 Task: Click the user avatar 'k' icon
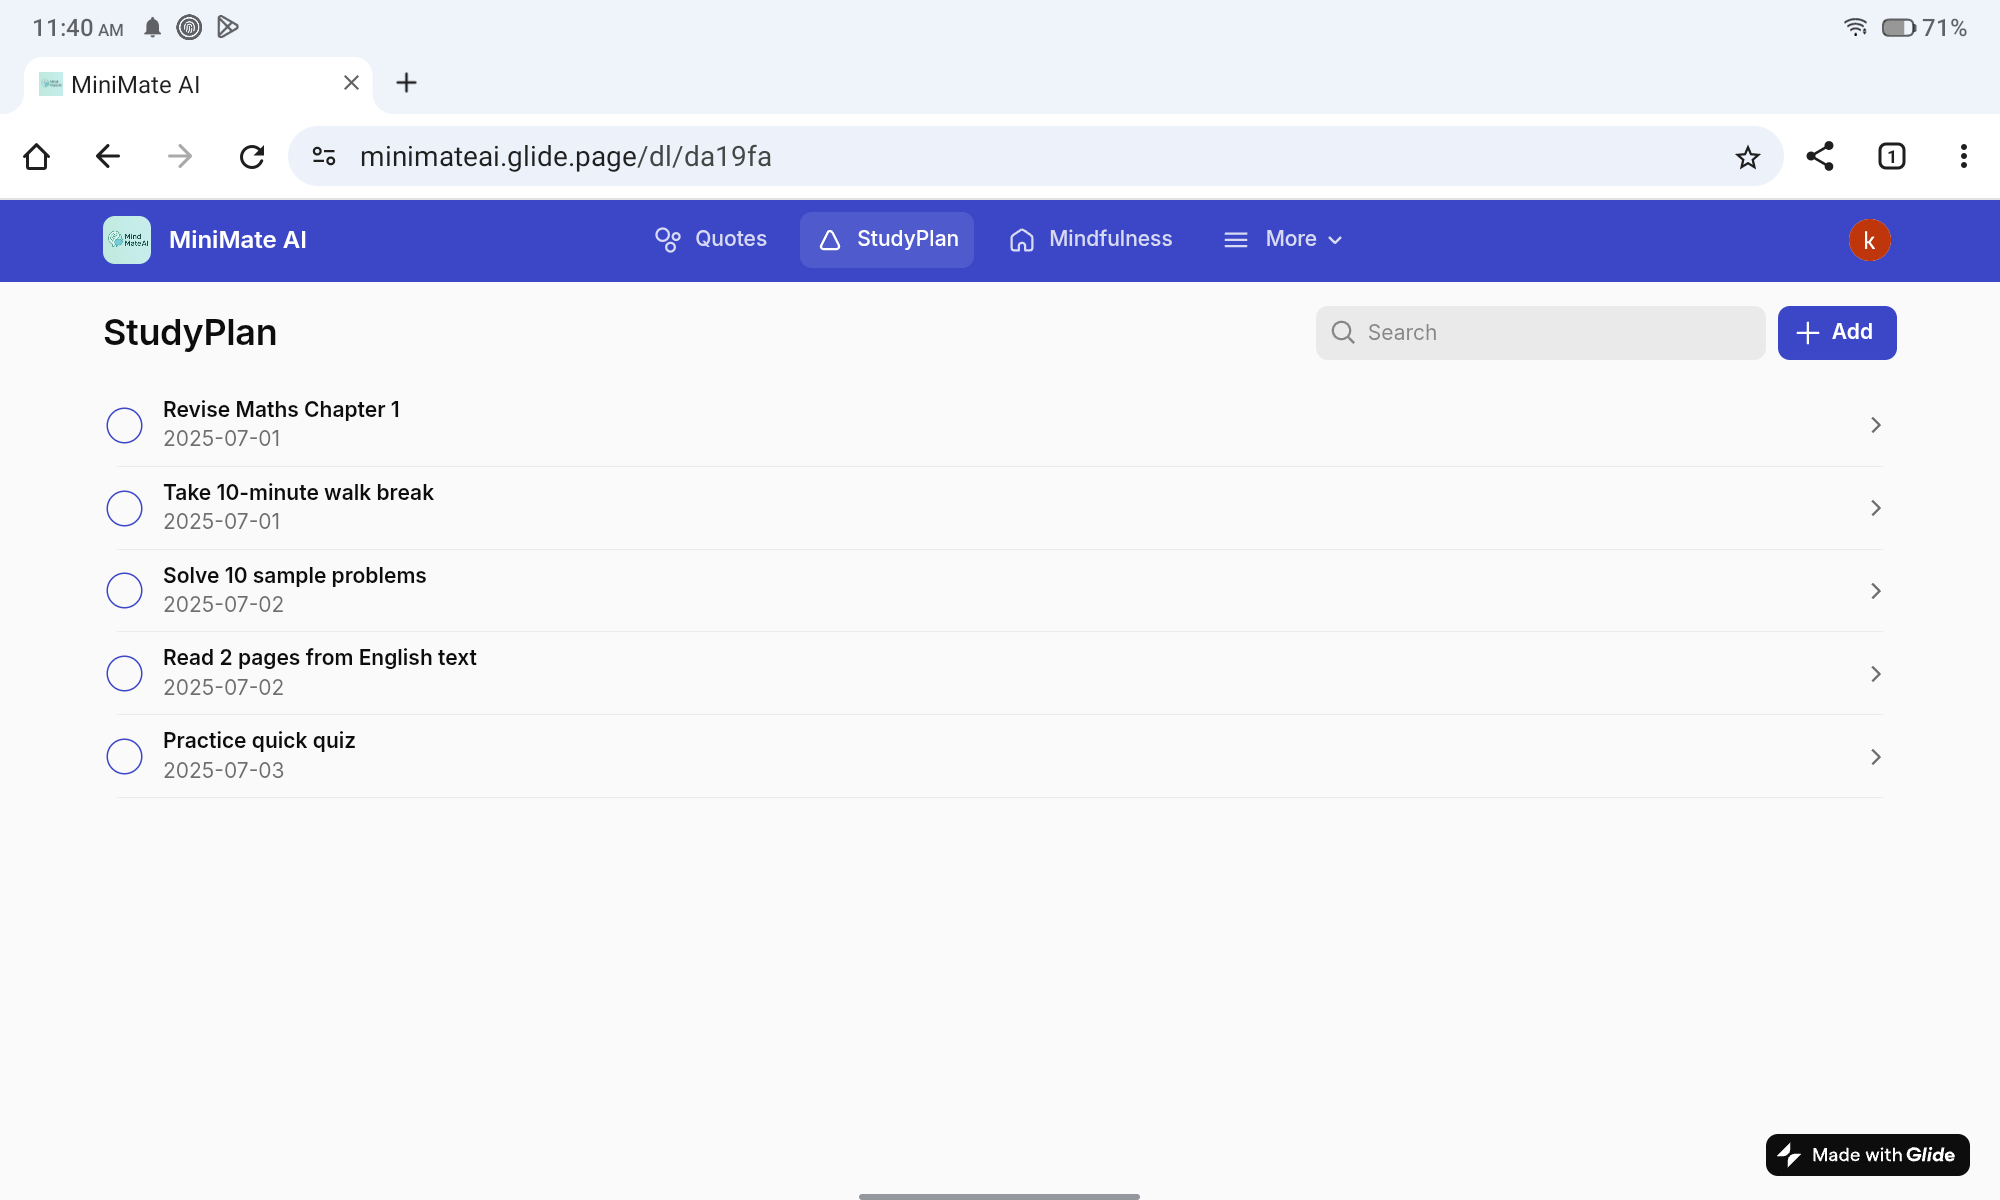tap(1868, 240)
